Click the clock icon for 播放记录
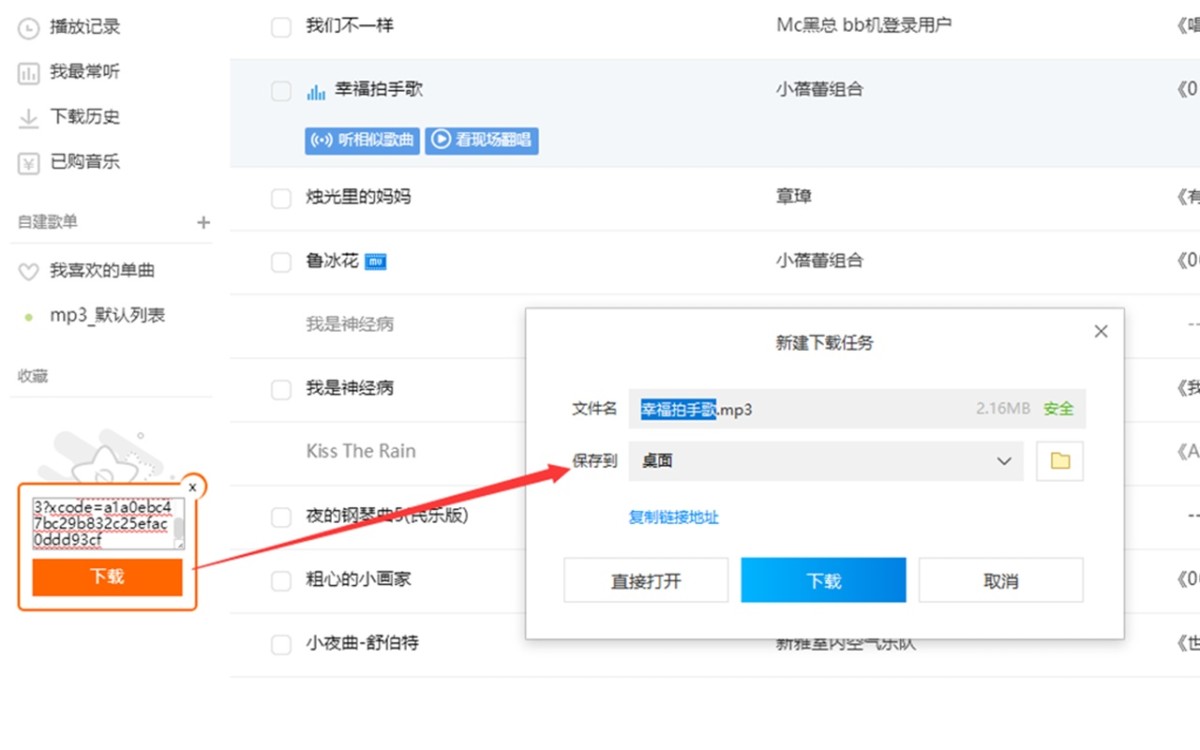Viewport: 1200px width, 750px height. [29, 28]
